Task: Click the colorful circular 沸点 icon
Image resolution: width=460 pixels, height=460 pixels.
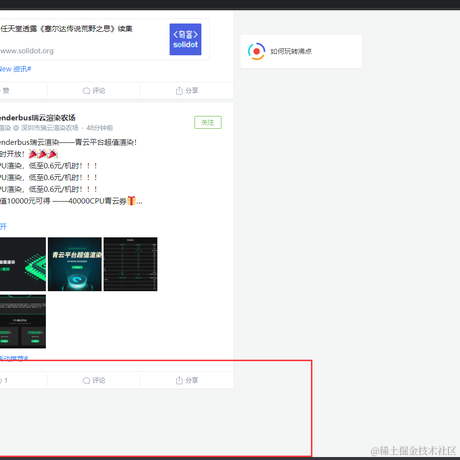Action: (x=256, y=51)
